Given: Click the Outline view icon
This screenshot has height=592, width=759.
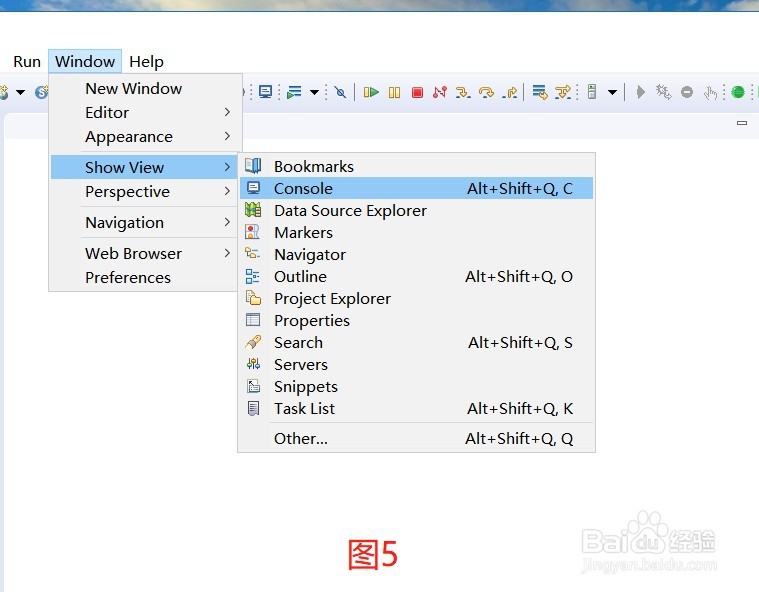Looking at the screenshot, I should point(252,276).
